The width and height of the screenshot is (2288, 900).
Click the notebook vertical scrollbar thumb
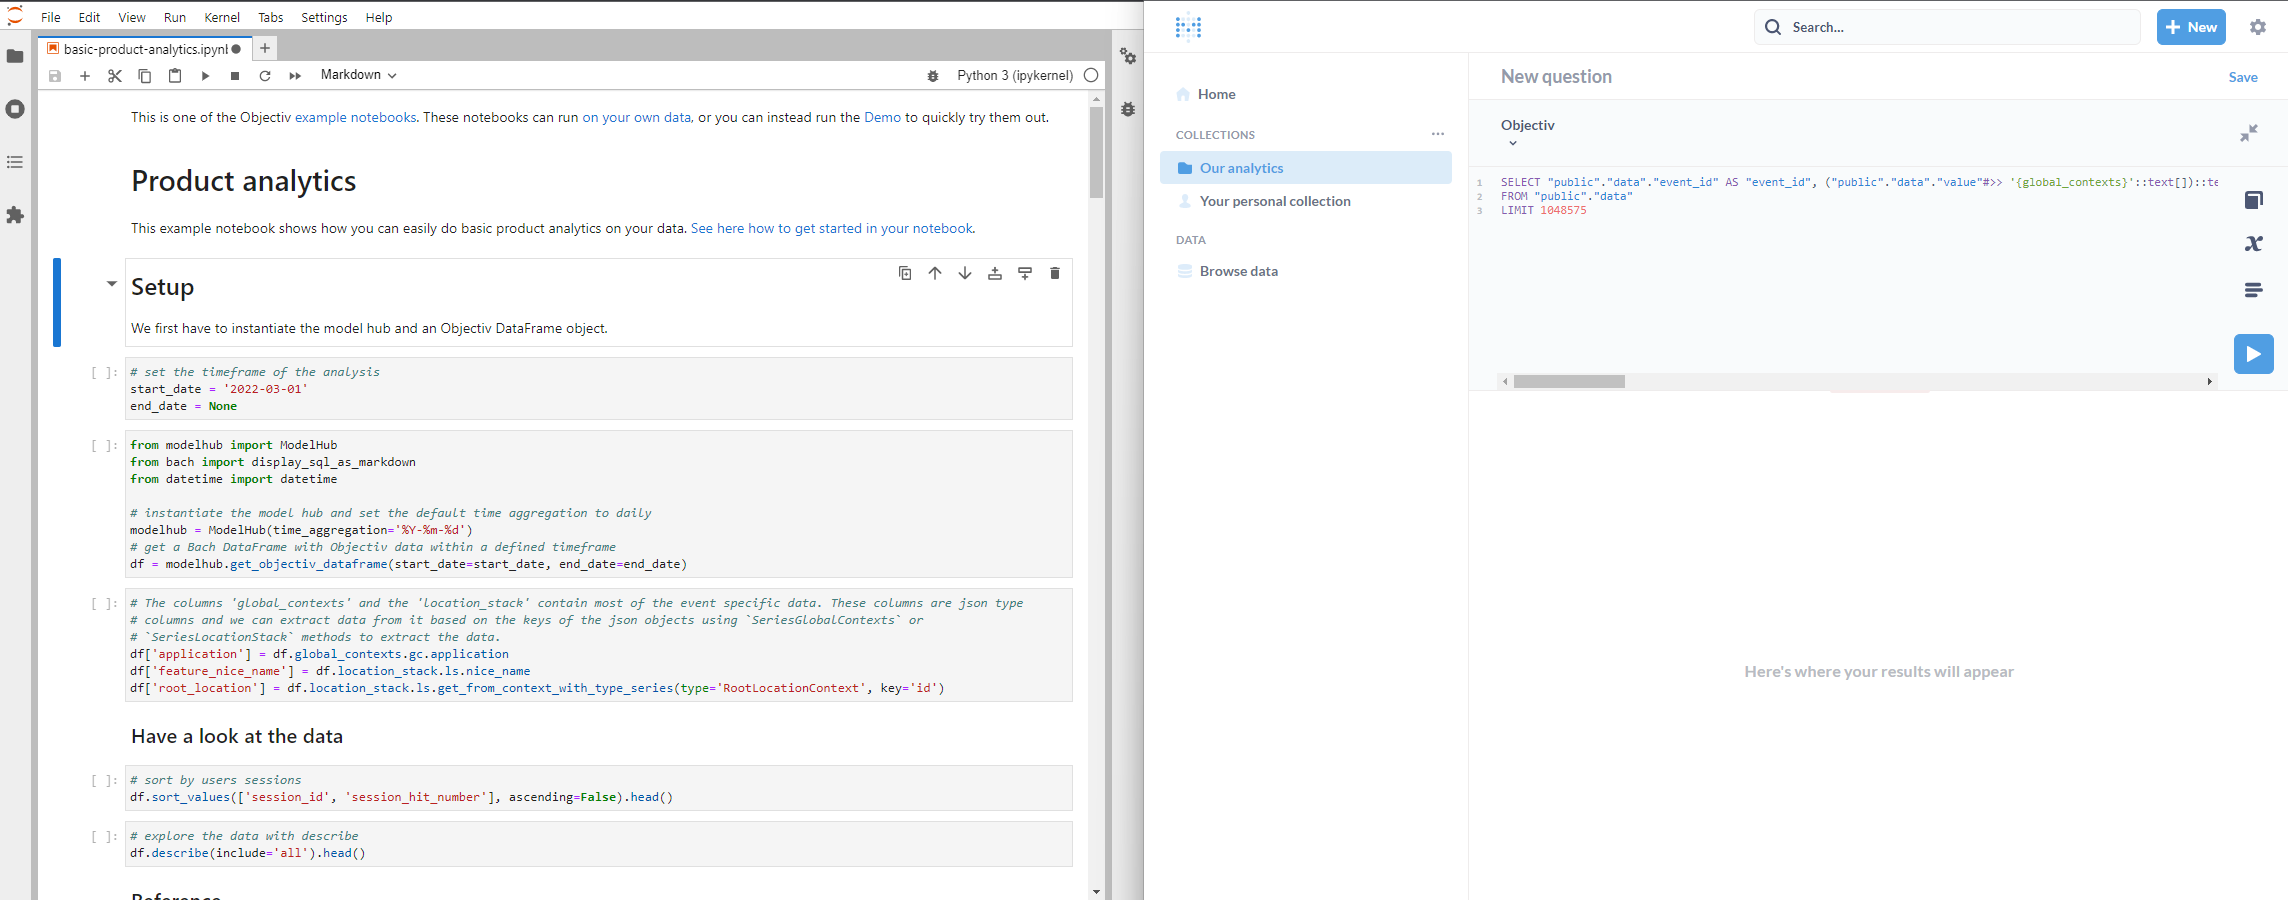click(x=1096, y=153)
